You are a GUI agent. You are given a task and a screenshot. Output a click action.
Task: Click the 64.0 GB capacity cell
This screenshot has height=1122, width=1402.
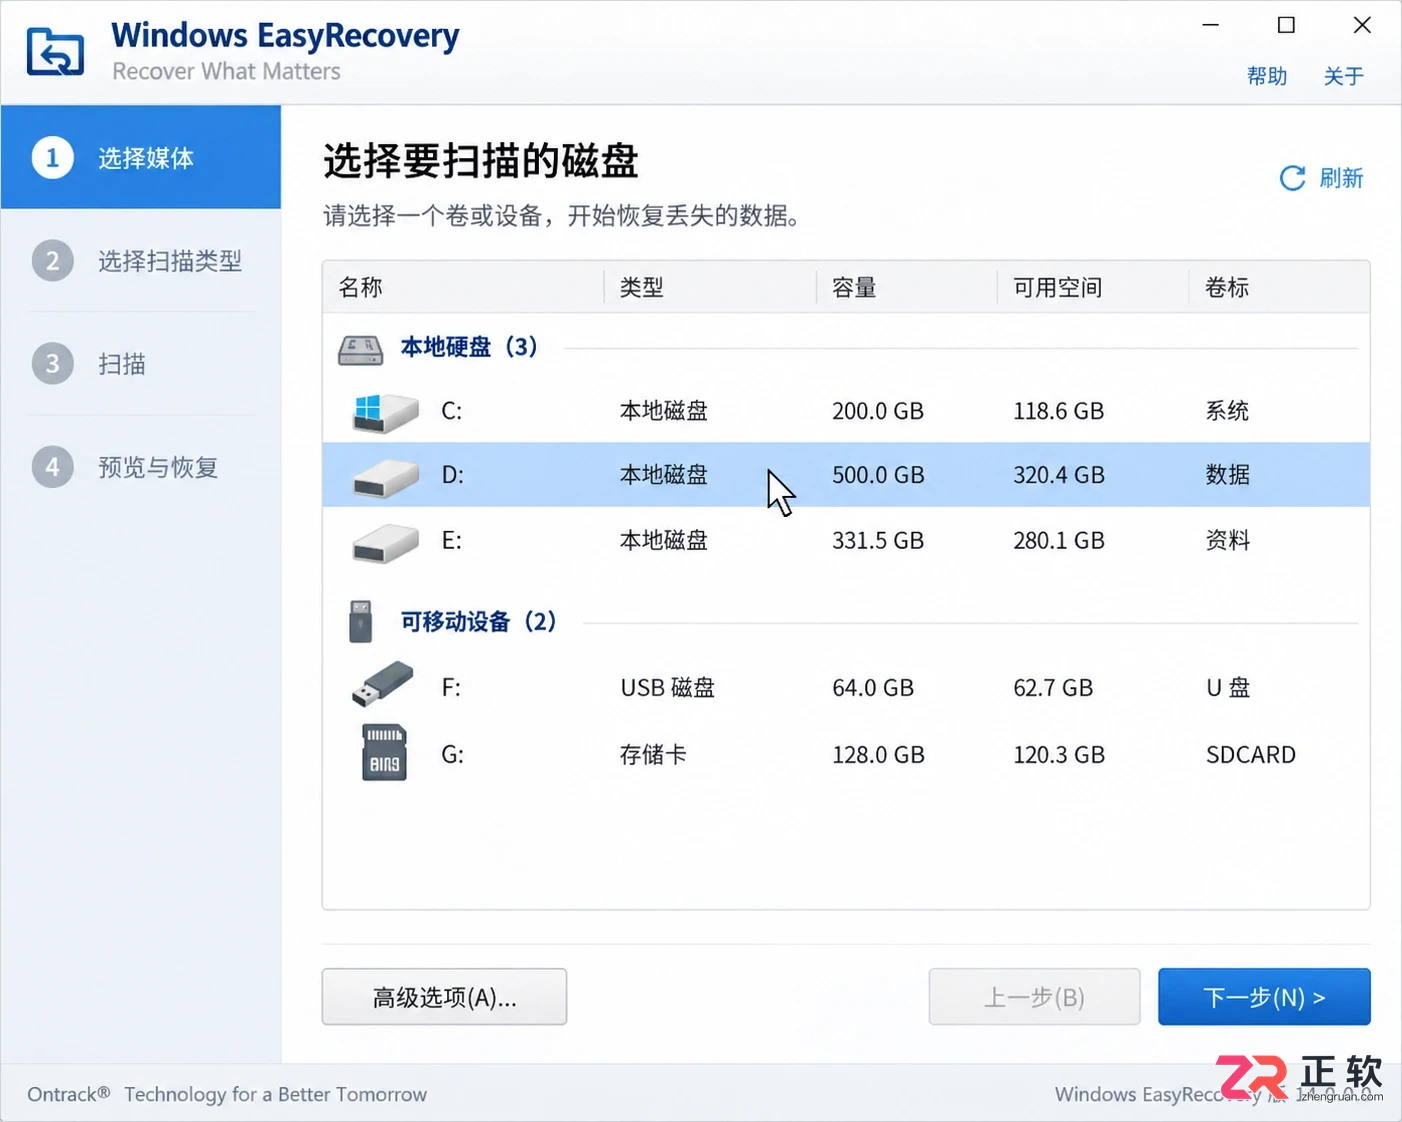pyautogui.click(x=873, y=688)
